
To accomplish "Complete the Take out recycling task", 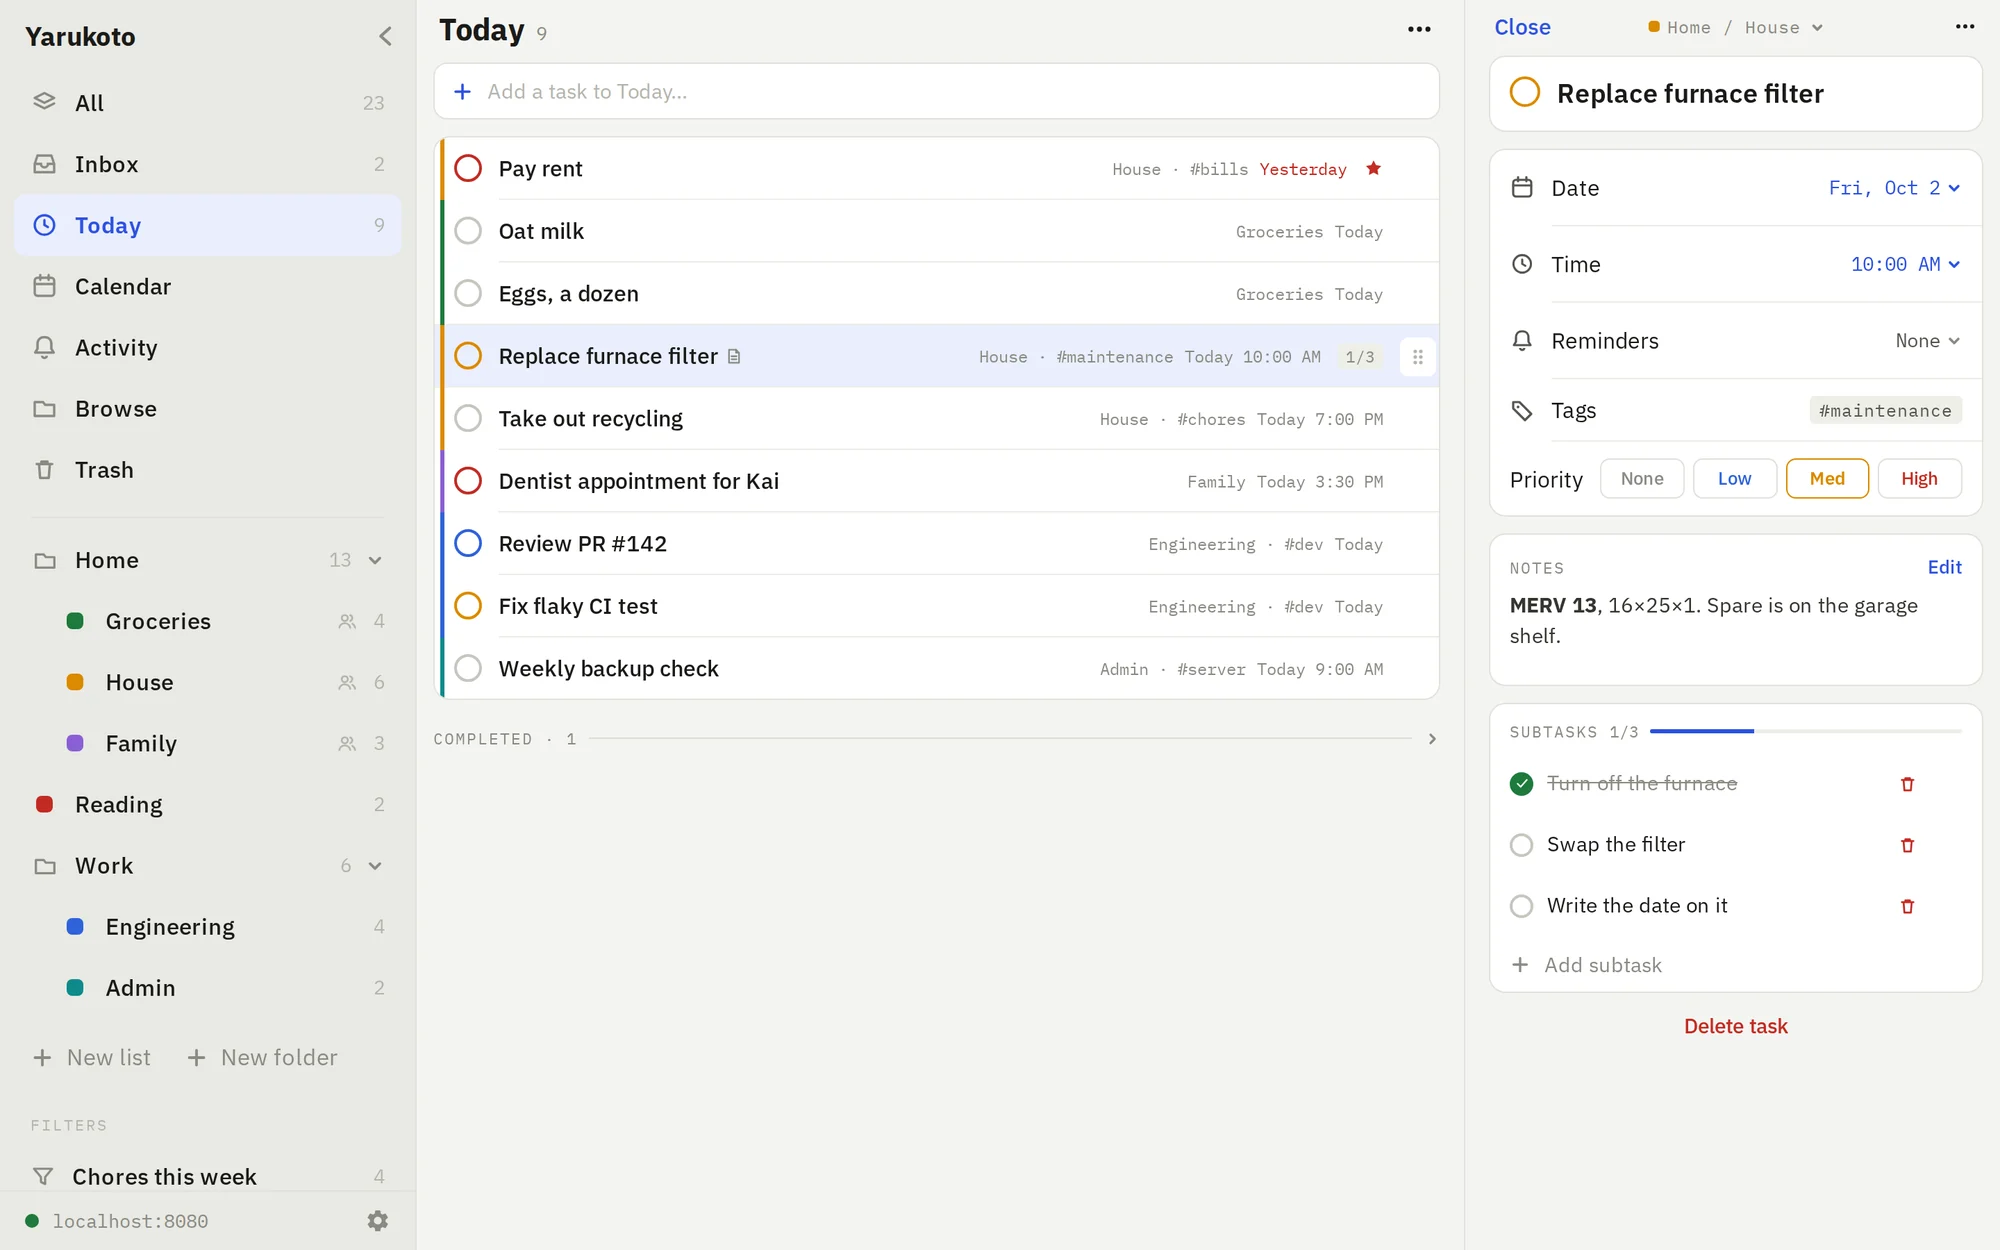I will click(x=468, y=418).
